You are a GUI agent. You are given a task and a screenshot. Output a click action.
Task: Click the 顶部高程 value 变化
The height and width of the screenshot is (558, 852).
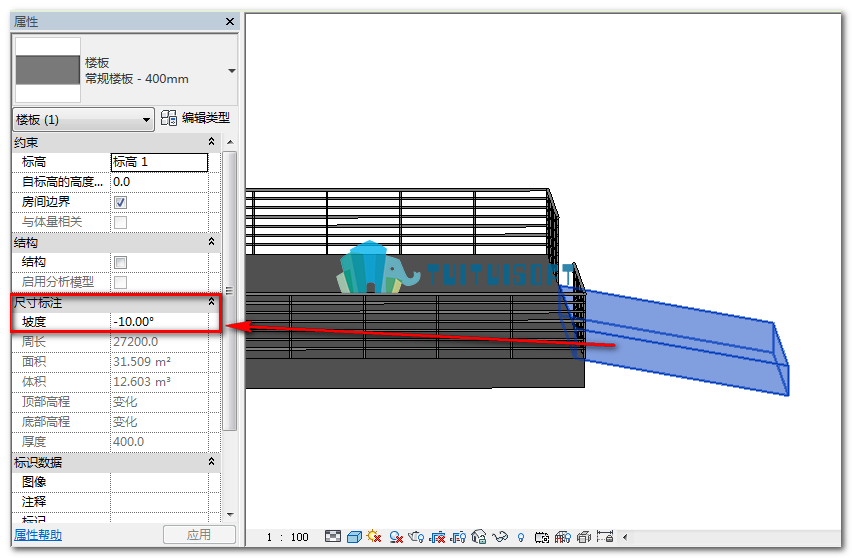coord(159,402)
